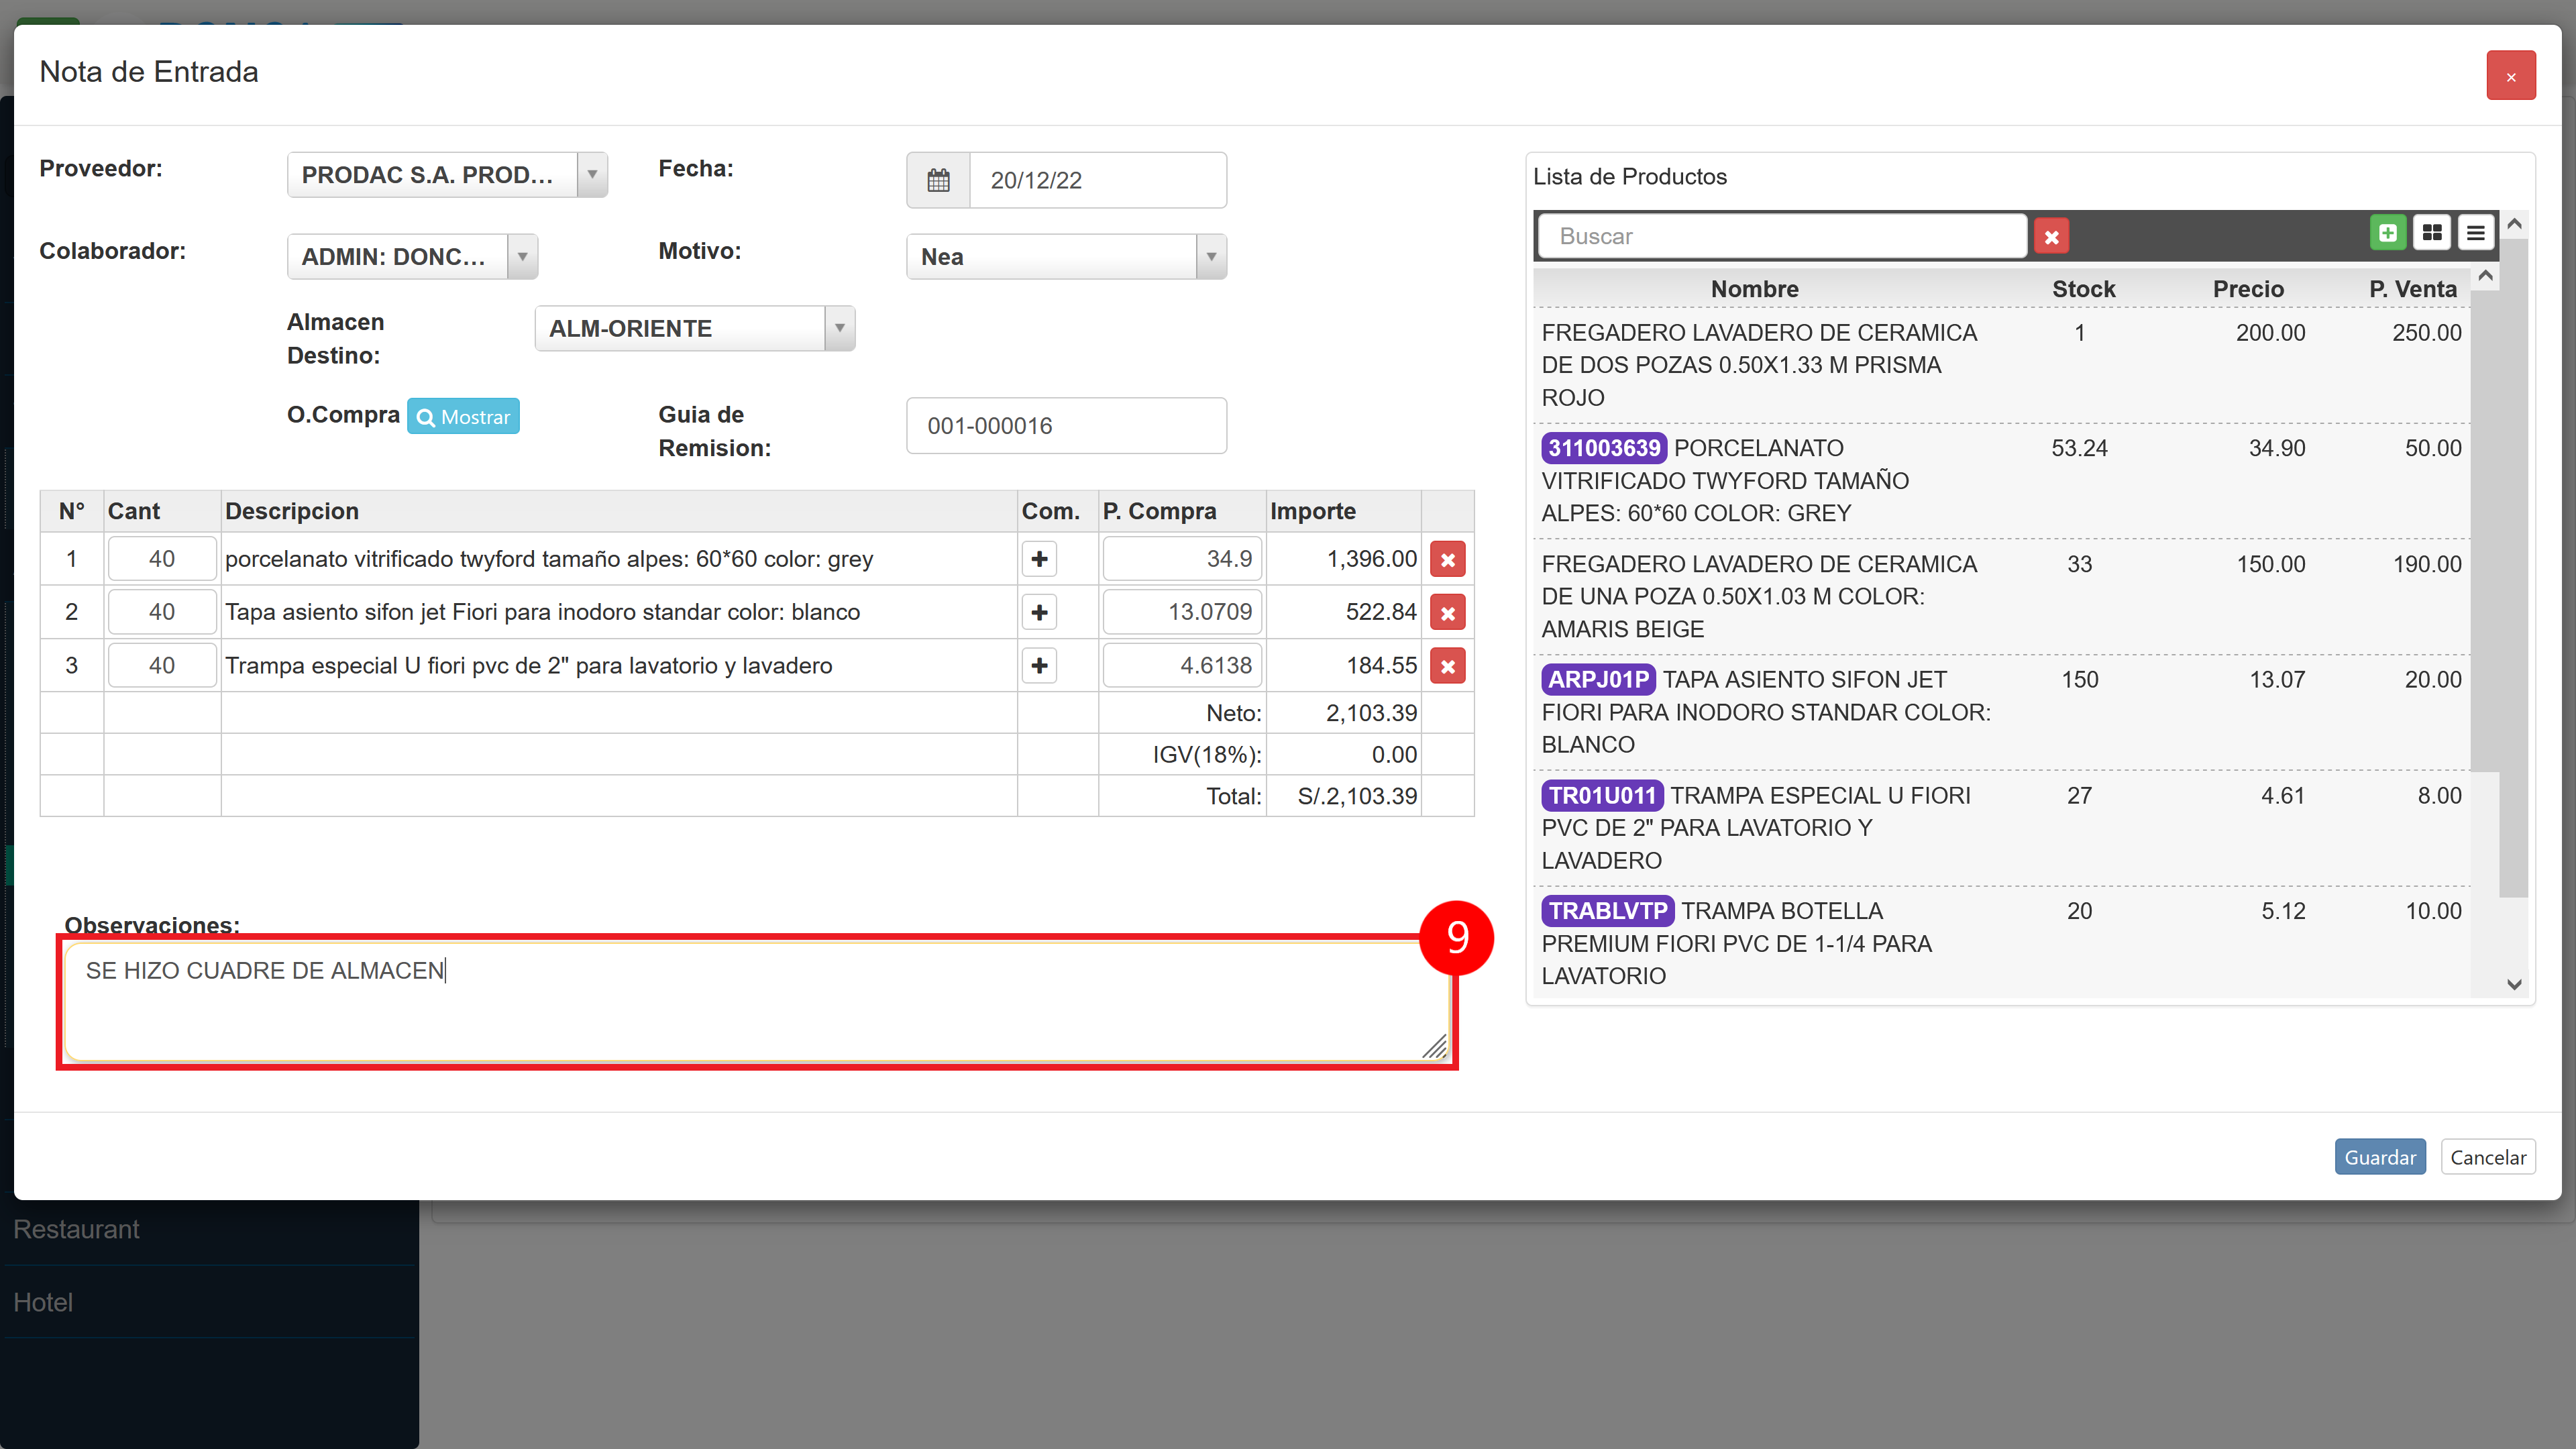Add comment for Trampa especial row

(1039, 666)
